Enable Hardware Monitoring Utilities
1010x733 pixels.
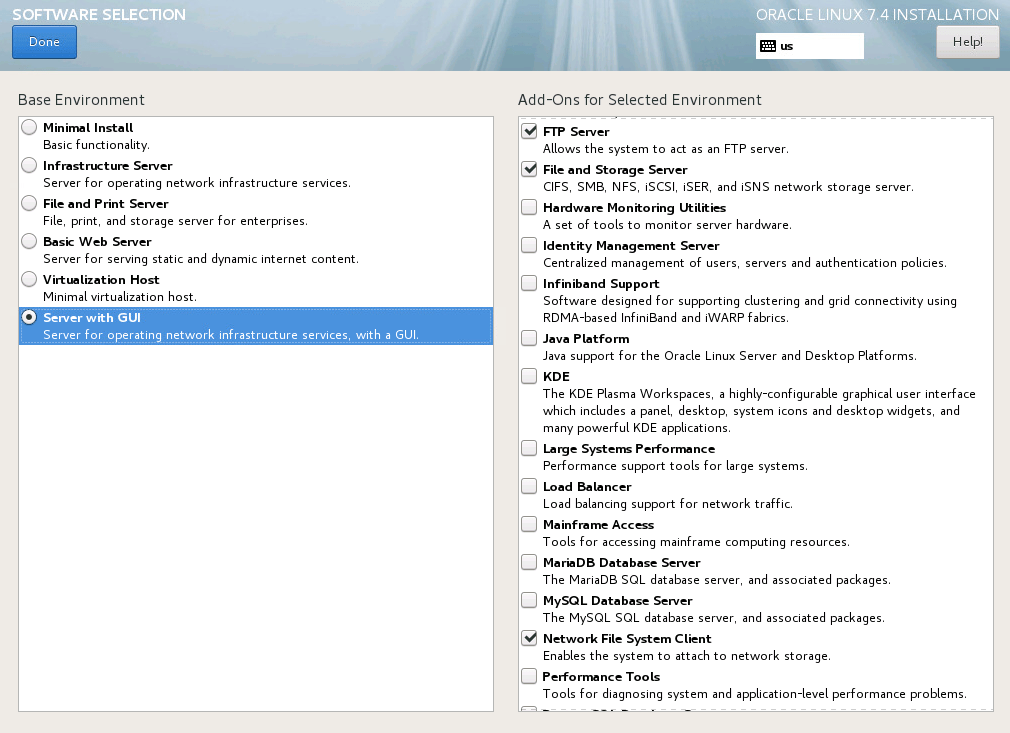point(528,207)
